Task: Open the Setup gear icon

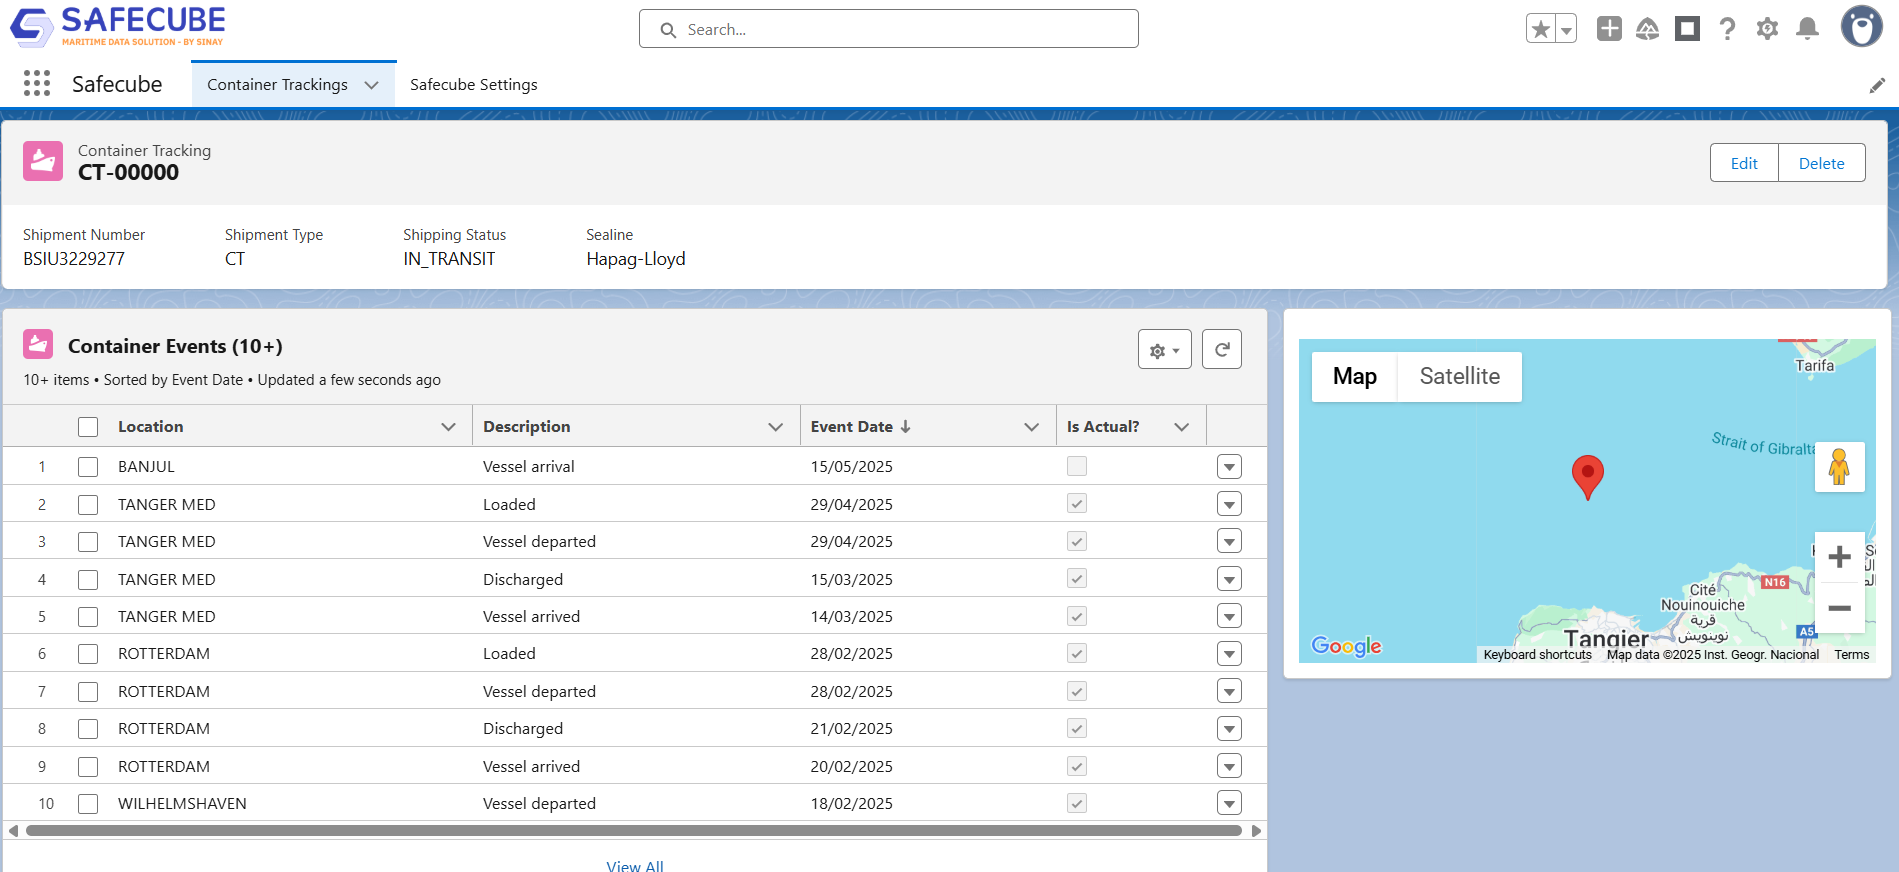Action: (1767, 29)
